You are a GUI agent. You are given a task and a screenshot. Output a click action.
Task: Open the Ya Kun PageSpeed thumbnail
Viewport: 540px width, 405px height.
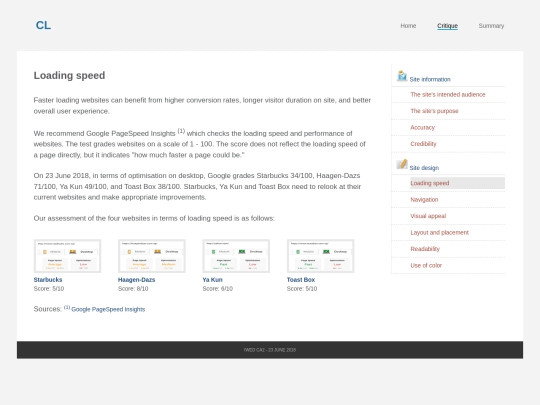click(236, 256)
